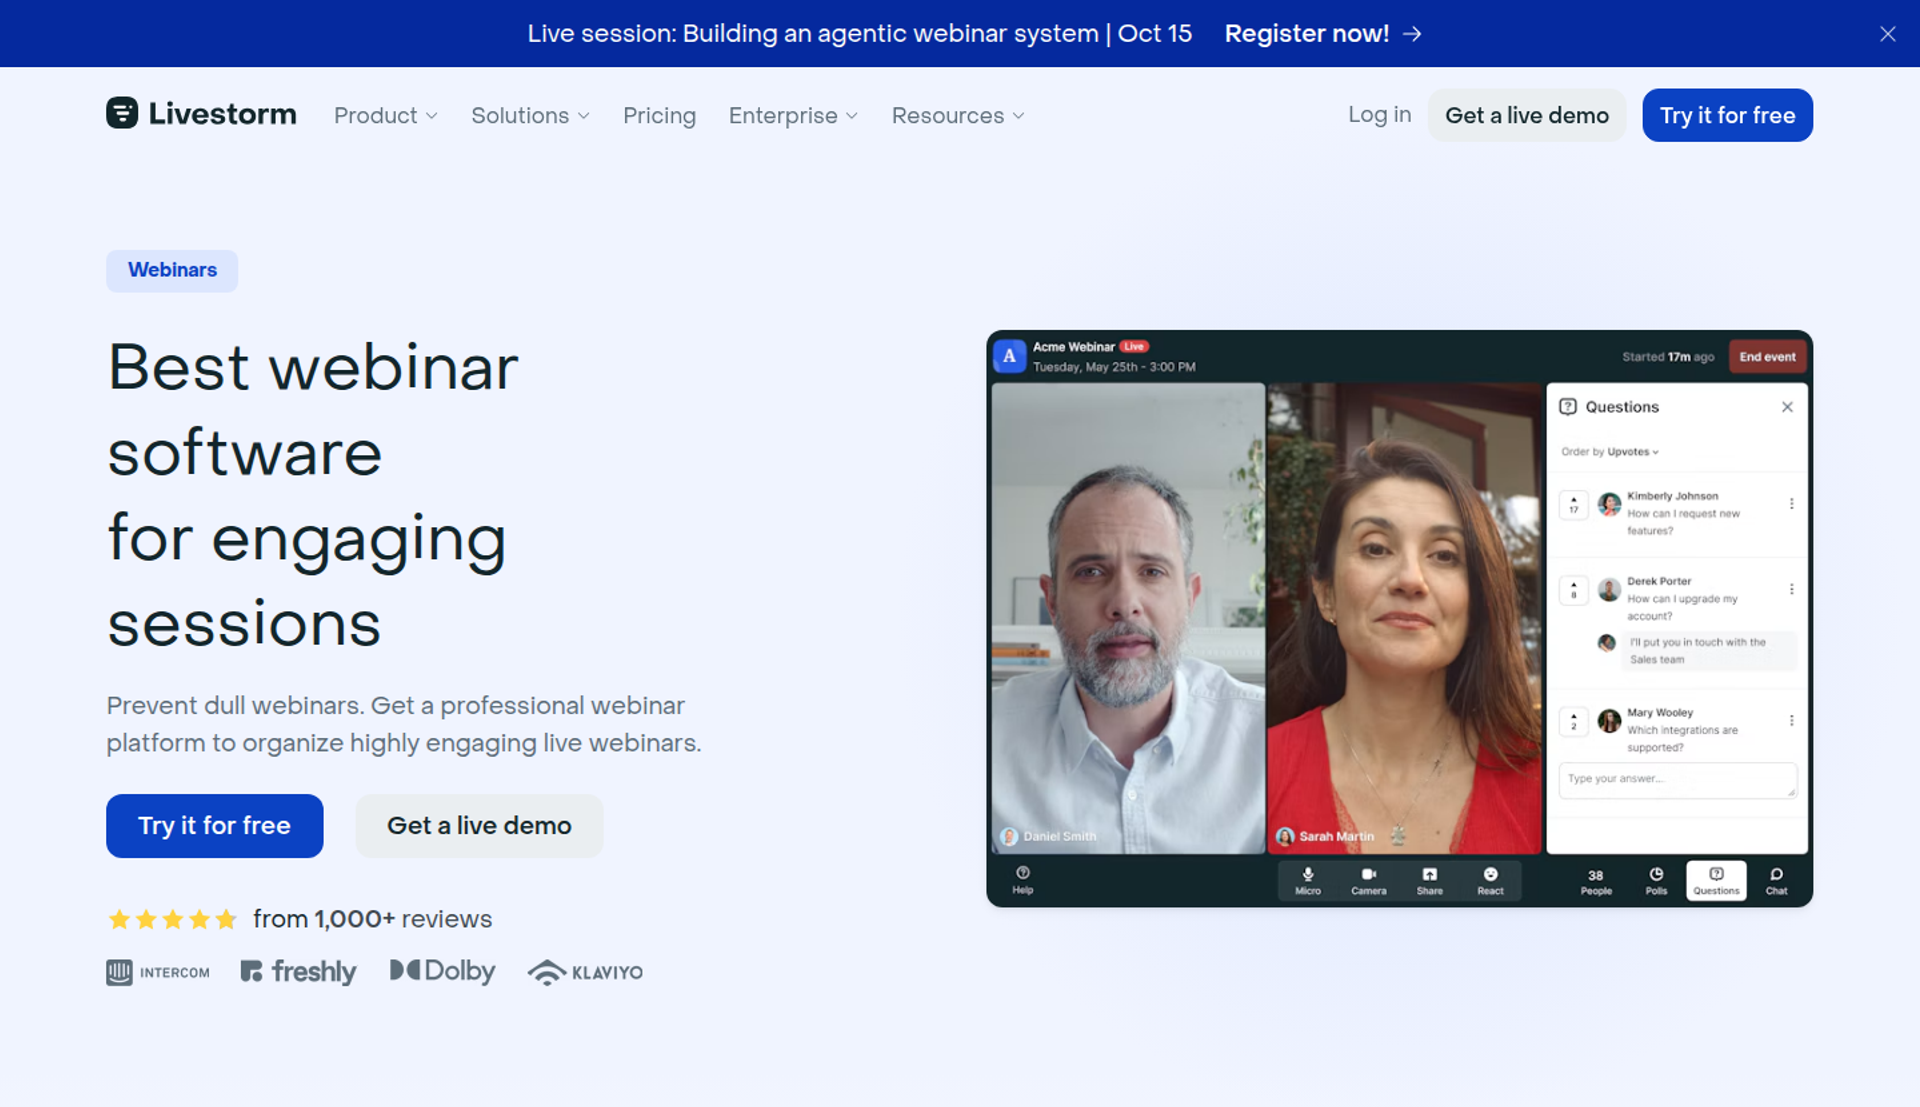Click the Acme Webinar avatar icon
The height and width of the screenshot is (1107, 1920).
point(1009,356)
